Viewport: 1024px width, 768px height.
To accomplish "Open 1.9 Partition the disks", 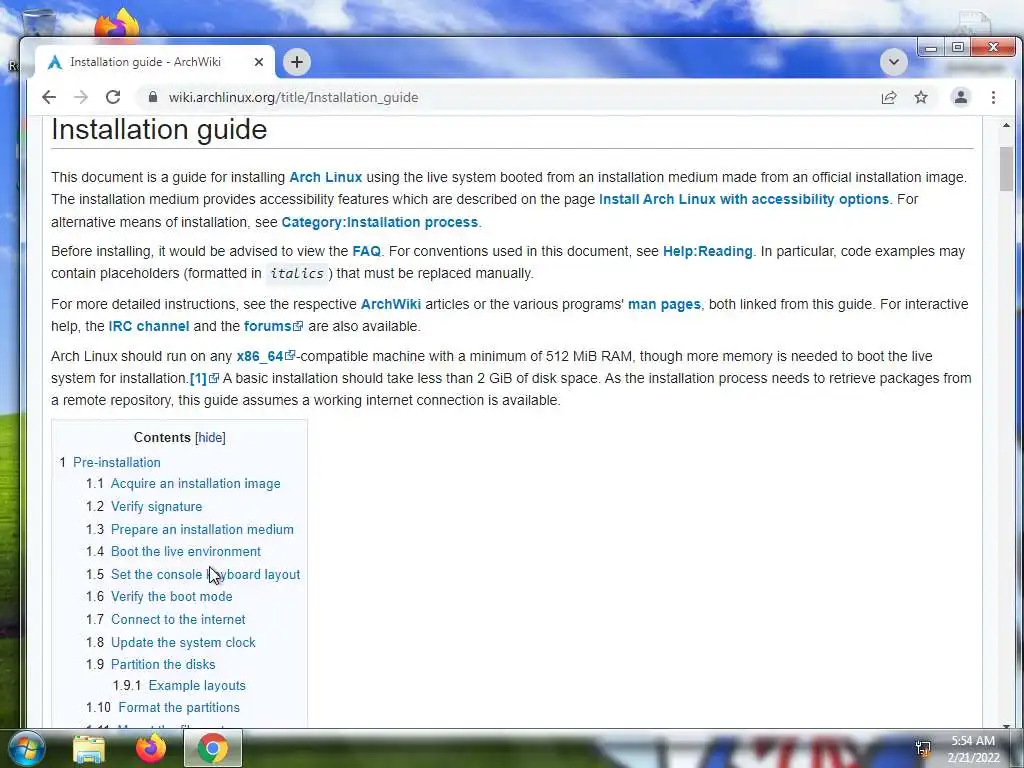I will pyautogui.click(x=163, y=665).
